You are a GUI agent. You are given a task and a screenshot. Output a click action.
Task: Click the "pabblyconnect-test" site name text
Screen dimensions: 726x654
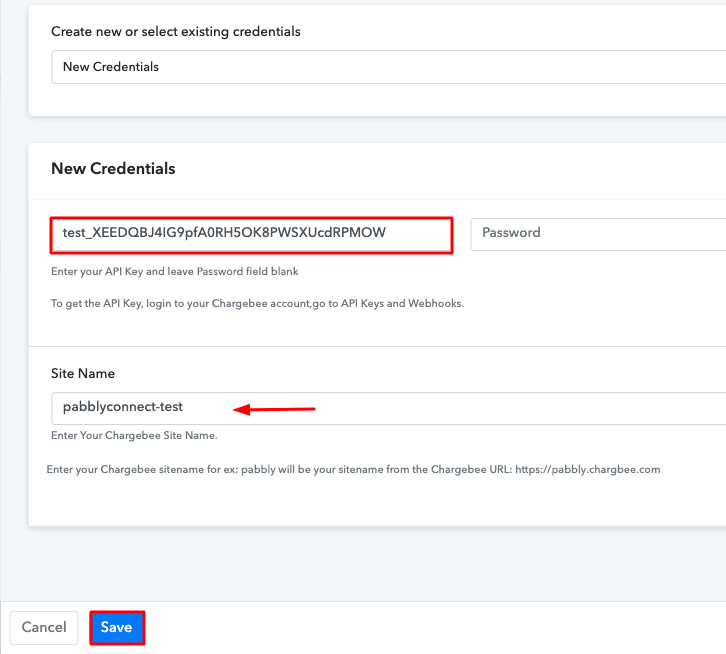click(123, 407)
